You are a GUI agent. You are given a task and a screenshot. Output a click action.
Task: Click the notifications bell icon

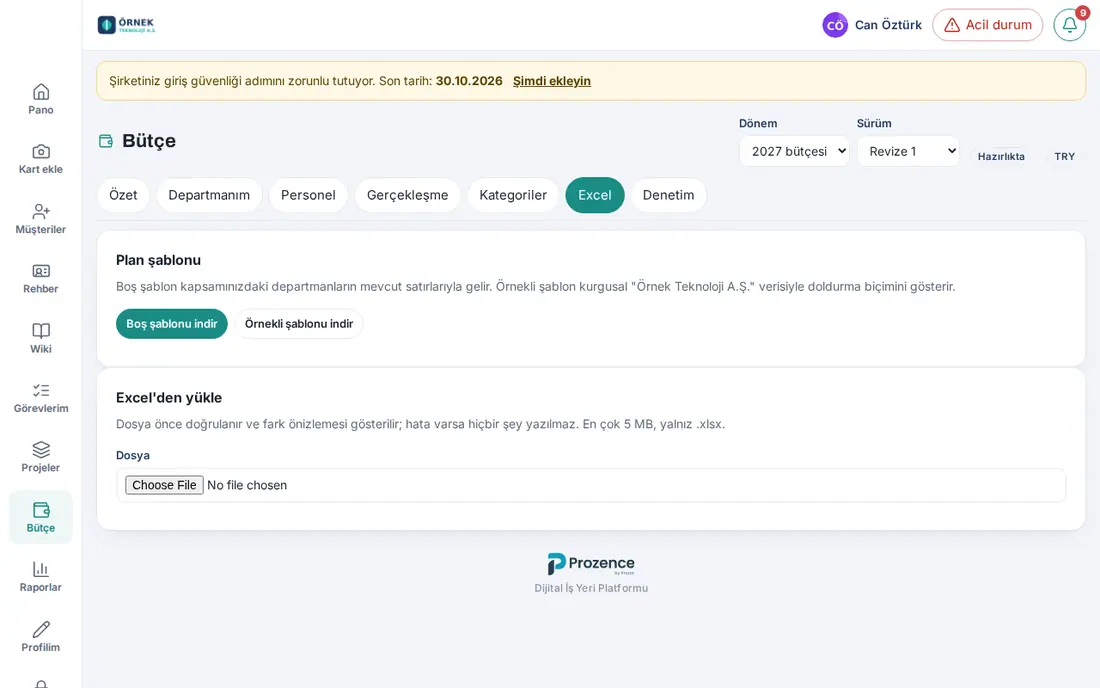1069,25
